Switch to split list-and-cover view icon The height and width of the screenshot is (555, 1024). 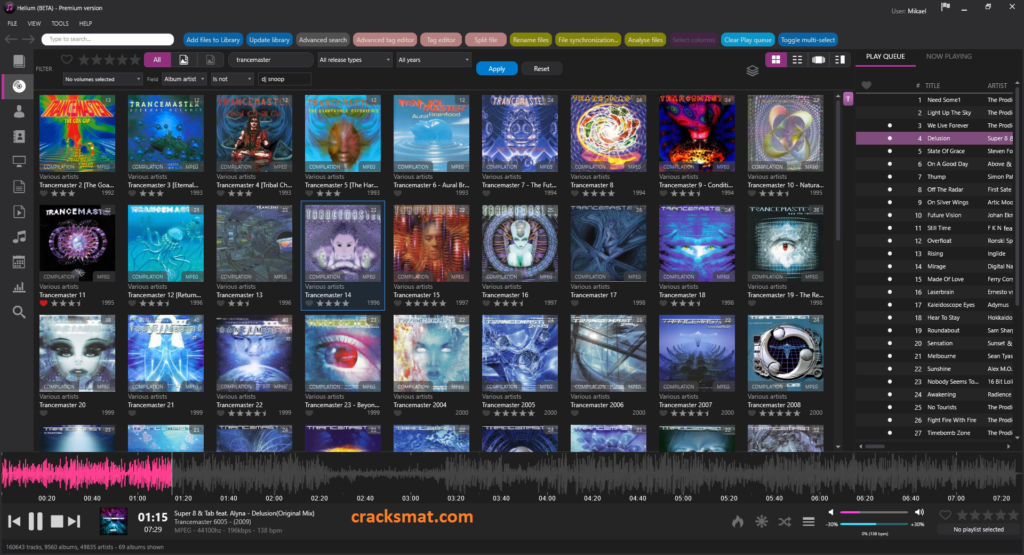coord(840,59)
